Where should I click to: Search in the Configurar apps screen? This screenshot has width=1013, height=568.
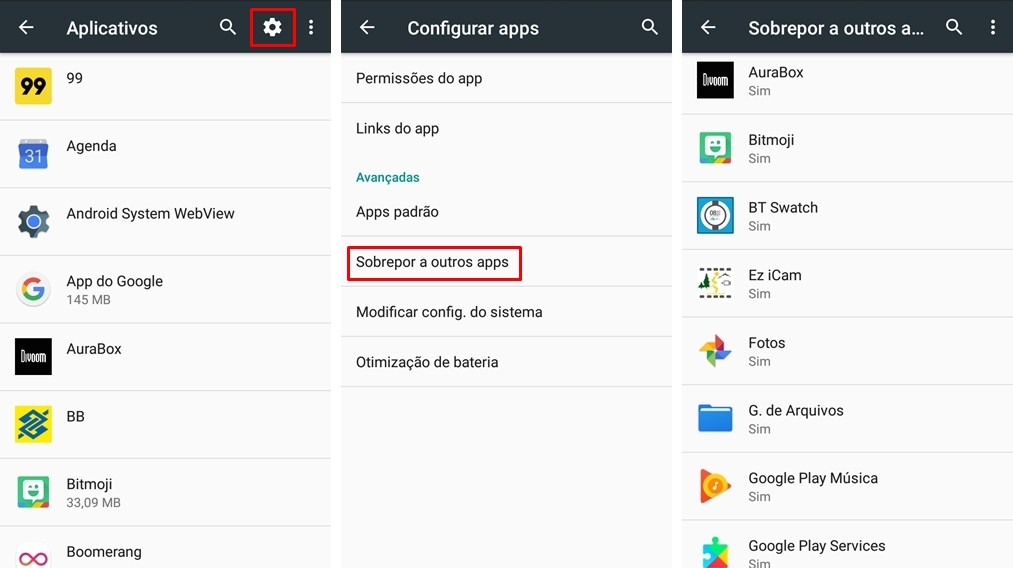click(649, 27)
